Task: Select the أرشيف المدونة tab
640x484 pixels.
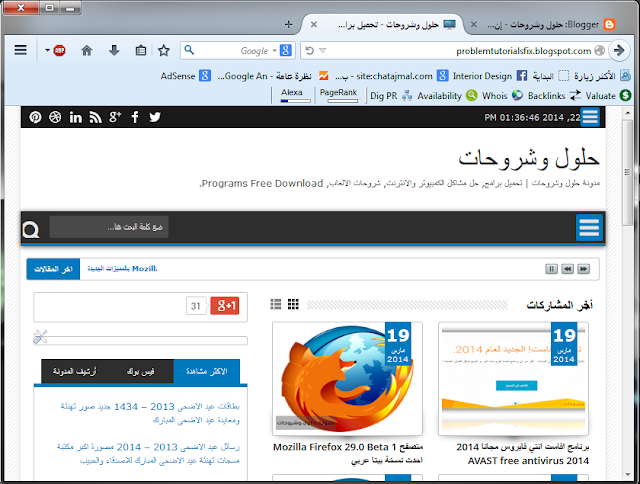Action: pos(75,371)
